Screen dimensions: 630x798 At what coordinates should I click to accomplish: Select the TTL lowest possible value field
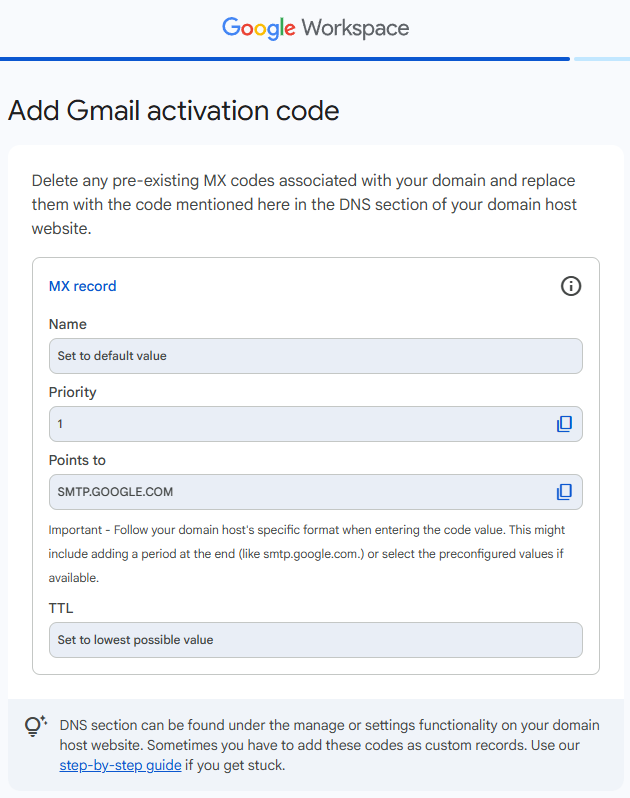point(316,640)
